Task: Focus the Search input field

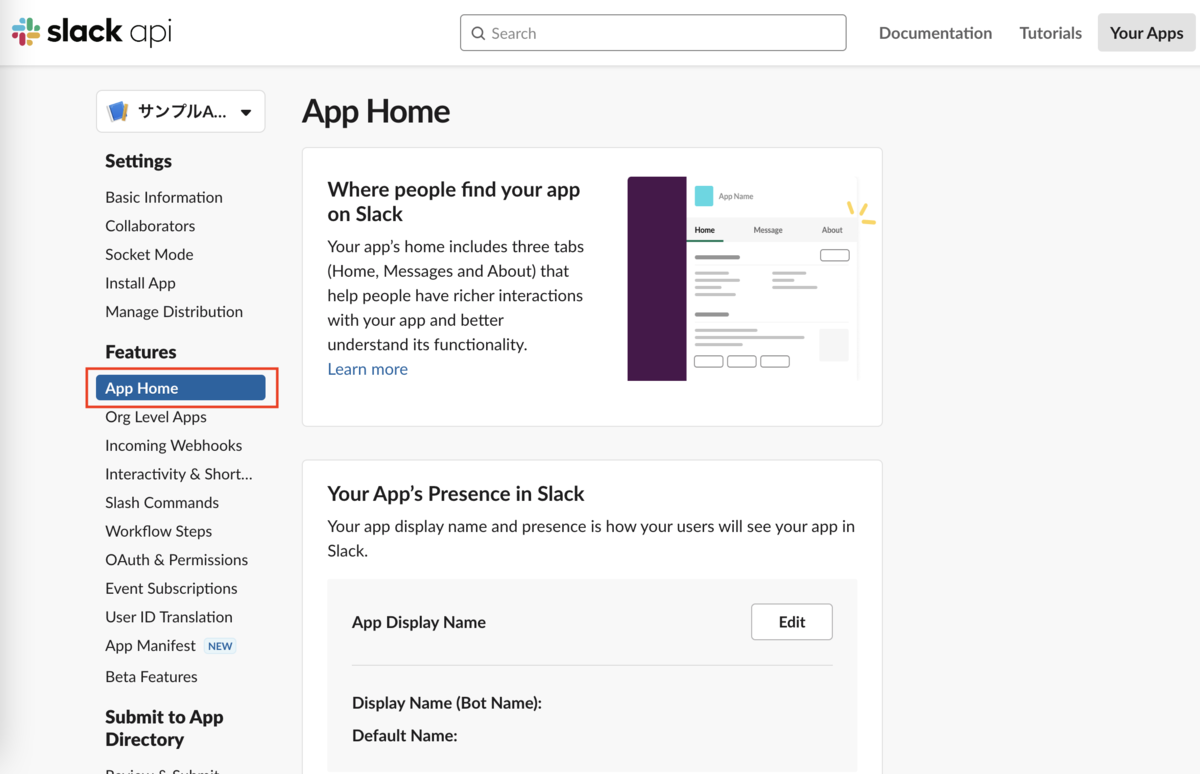Action: click(x=653, y=33)
